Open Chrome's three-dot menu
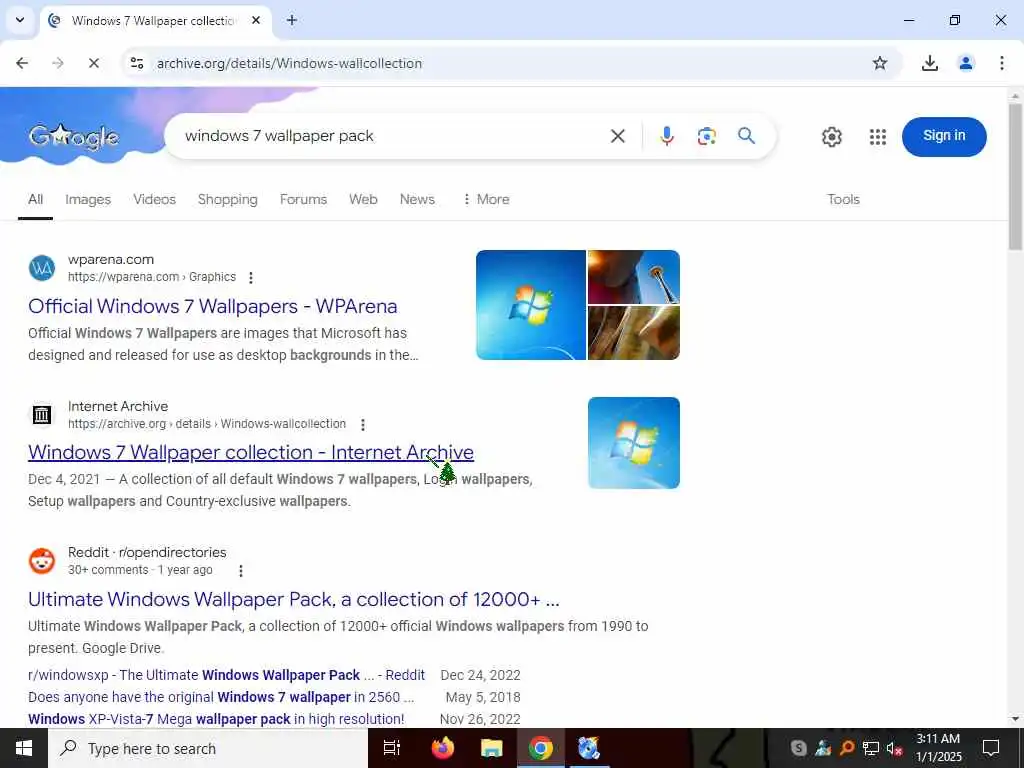1024x768 pixels. point(1001,63)
